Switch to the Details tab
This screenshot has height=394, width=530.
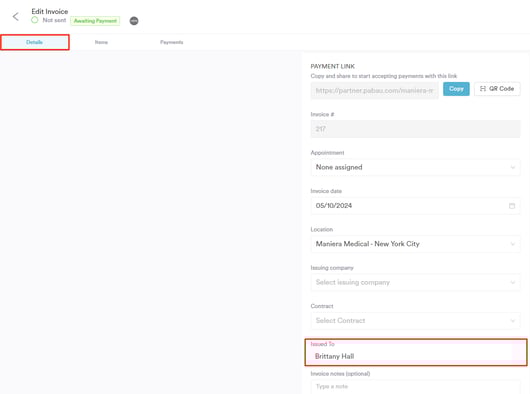[35, 42]
